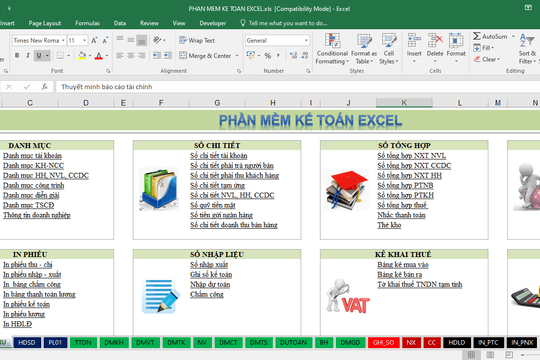Image resolution: width=540 pixels, height=360 pixels.
Task: Open AutoSum dropdown arrow
Action: (x=513, y=36)
